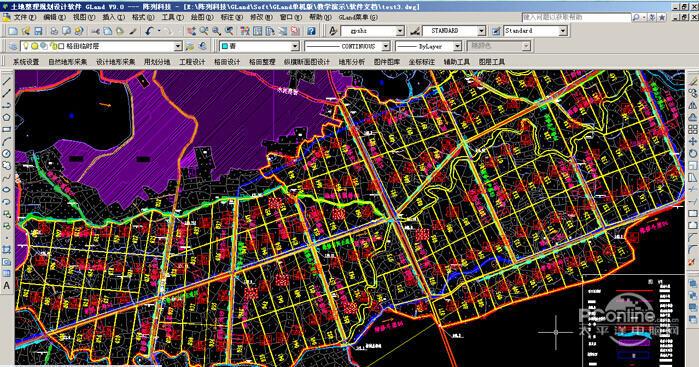
Task: Toggle the layer freeze sun icon
Action: pyautogui.click(x=34, y=46)
